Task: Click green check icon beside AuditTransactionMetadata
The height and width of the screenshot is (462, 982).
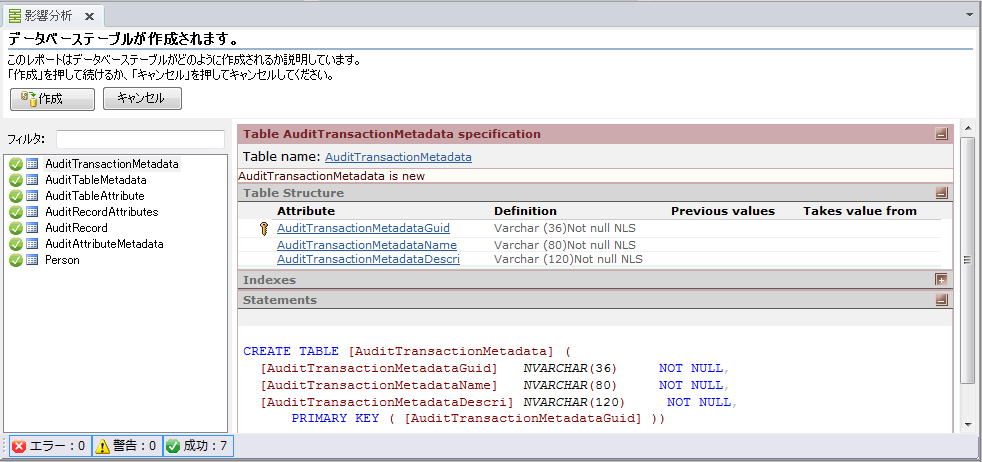Action: pyautogui.click(x=16, y=164)
